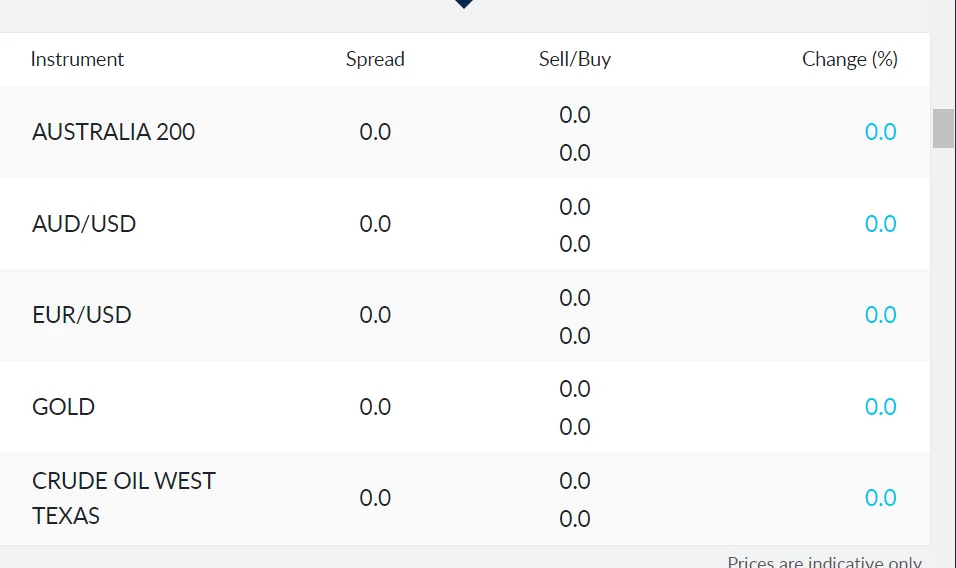The width and height of the screenshot is (956, 568).
Task: Select the AUD/USD instrument row
Action: 84,224
